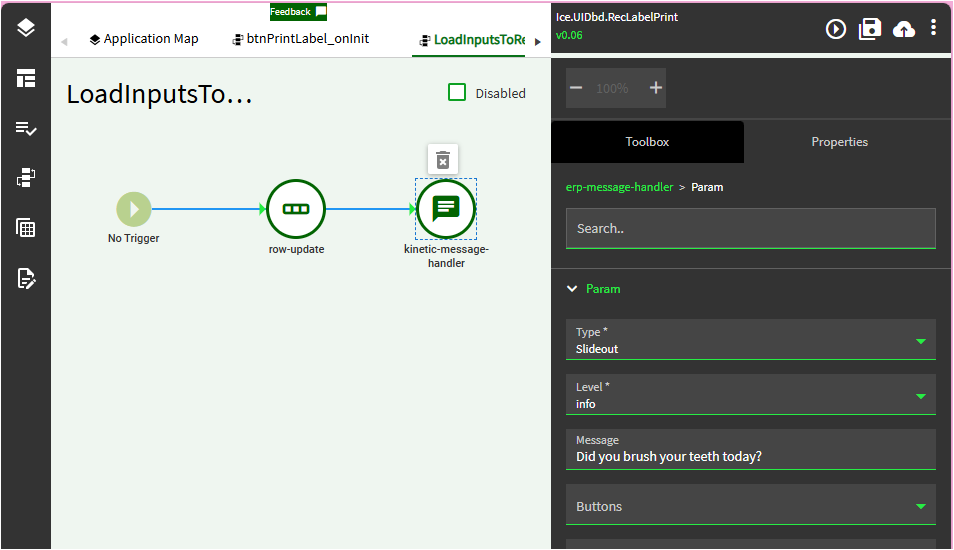Open the Toolbox tab
Screen dimensions: 954x550
coord(647,142)
